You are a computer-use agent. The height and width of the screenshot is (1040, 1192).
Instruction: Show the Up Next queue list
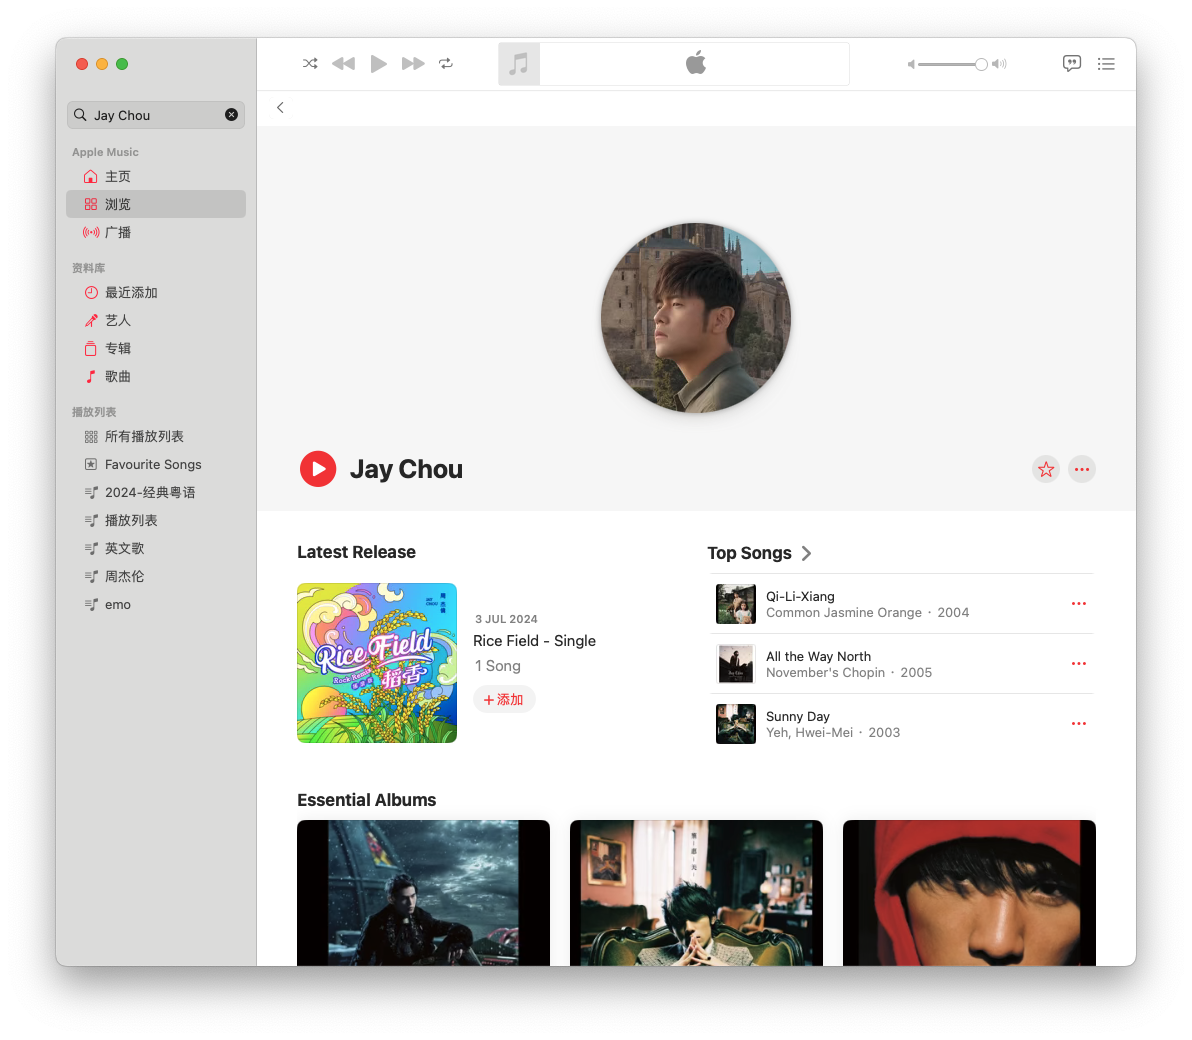(x=1106, y=64)
